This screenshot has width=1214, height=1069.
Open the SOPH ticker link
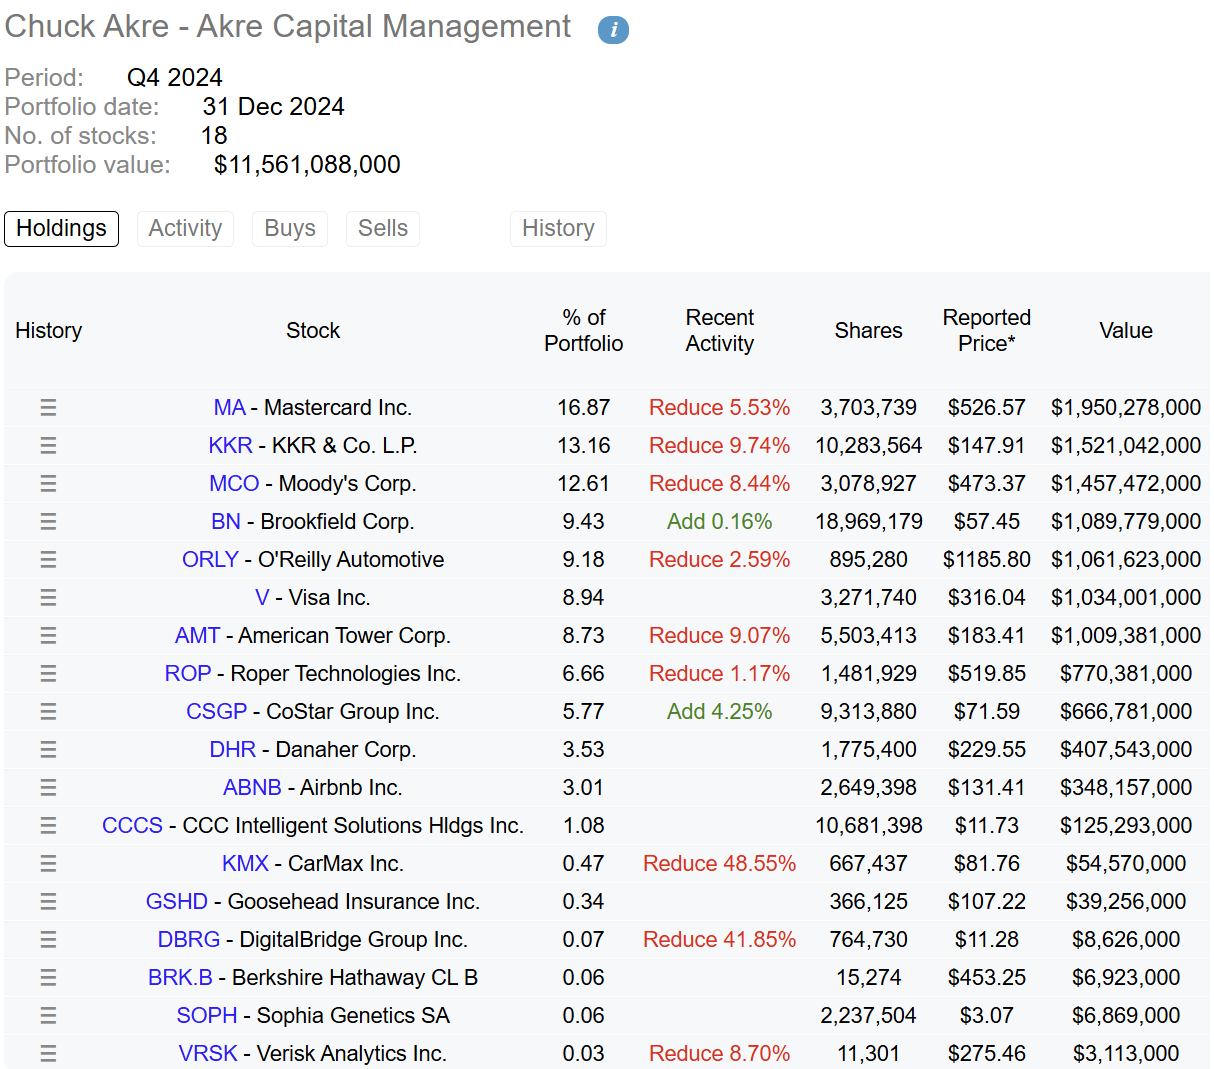click(x=207, y=1015)
